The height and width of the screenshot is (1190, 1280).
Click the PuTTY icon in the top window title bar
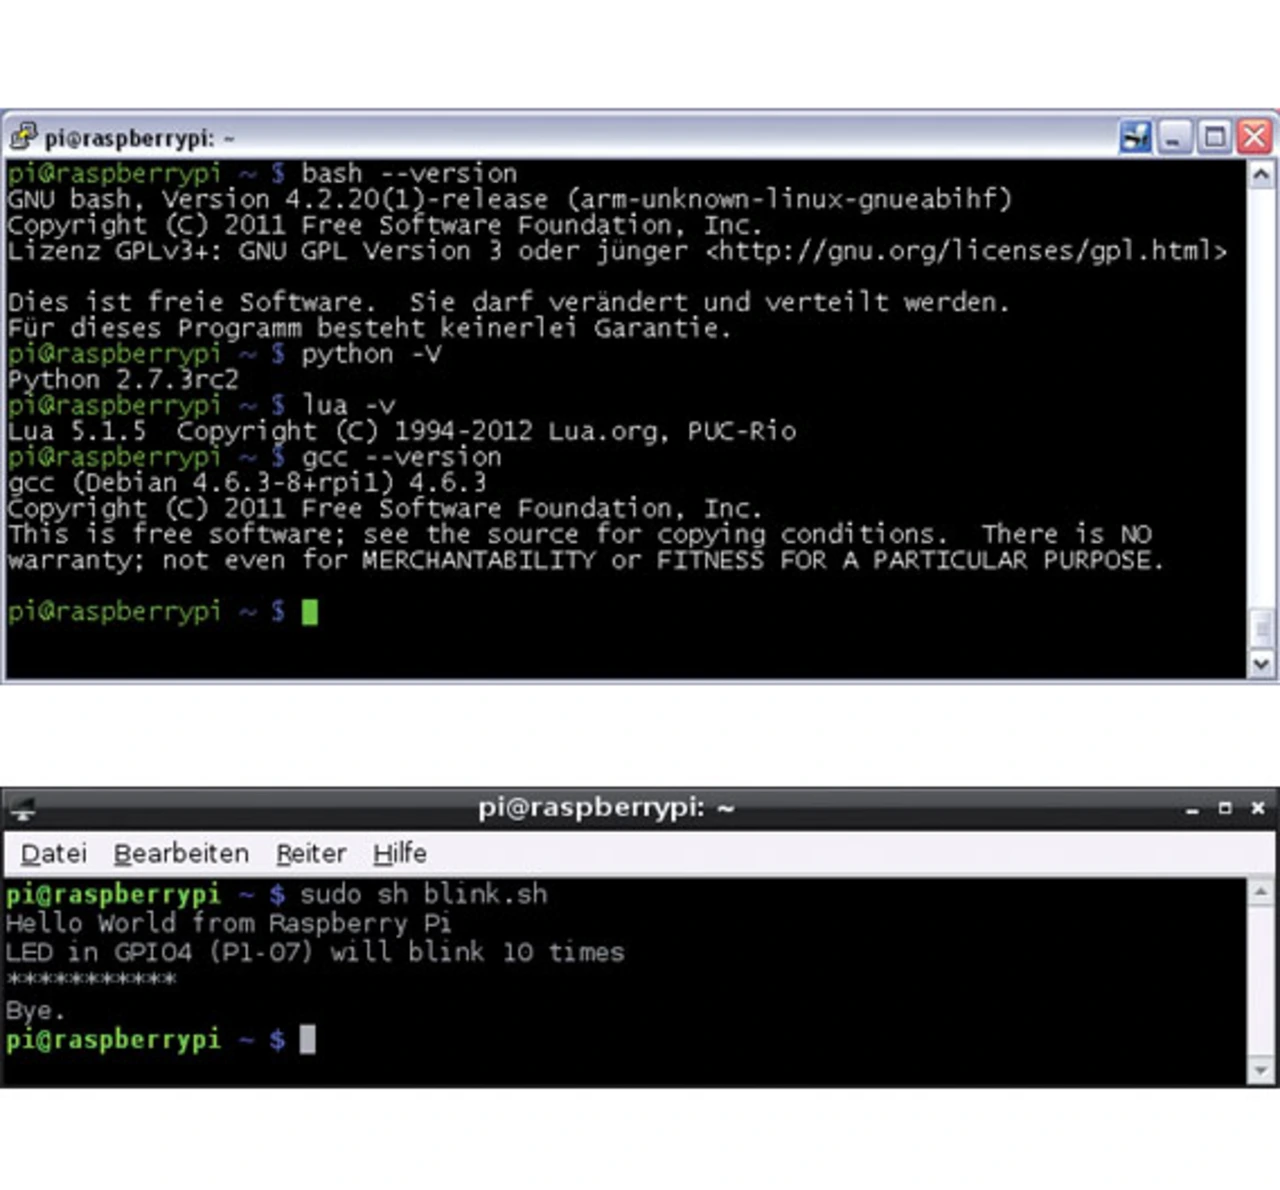click(23, 137)
